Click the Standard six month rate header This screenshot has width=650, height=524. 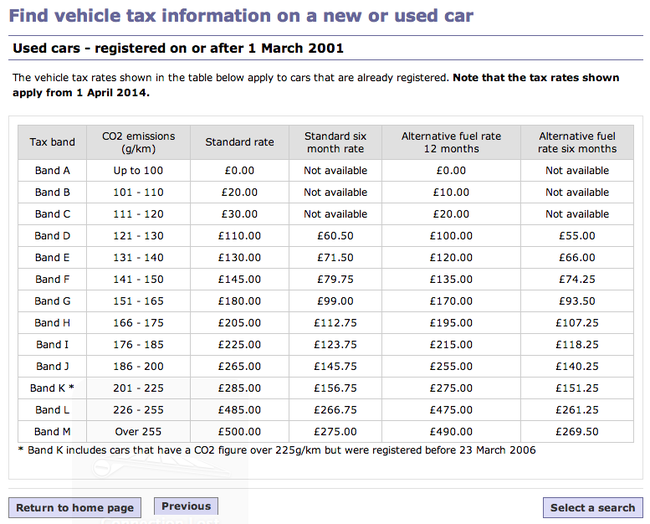point(335,142)
